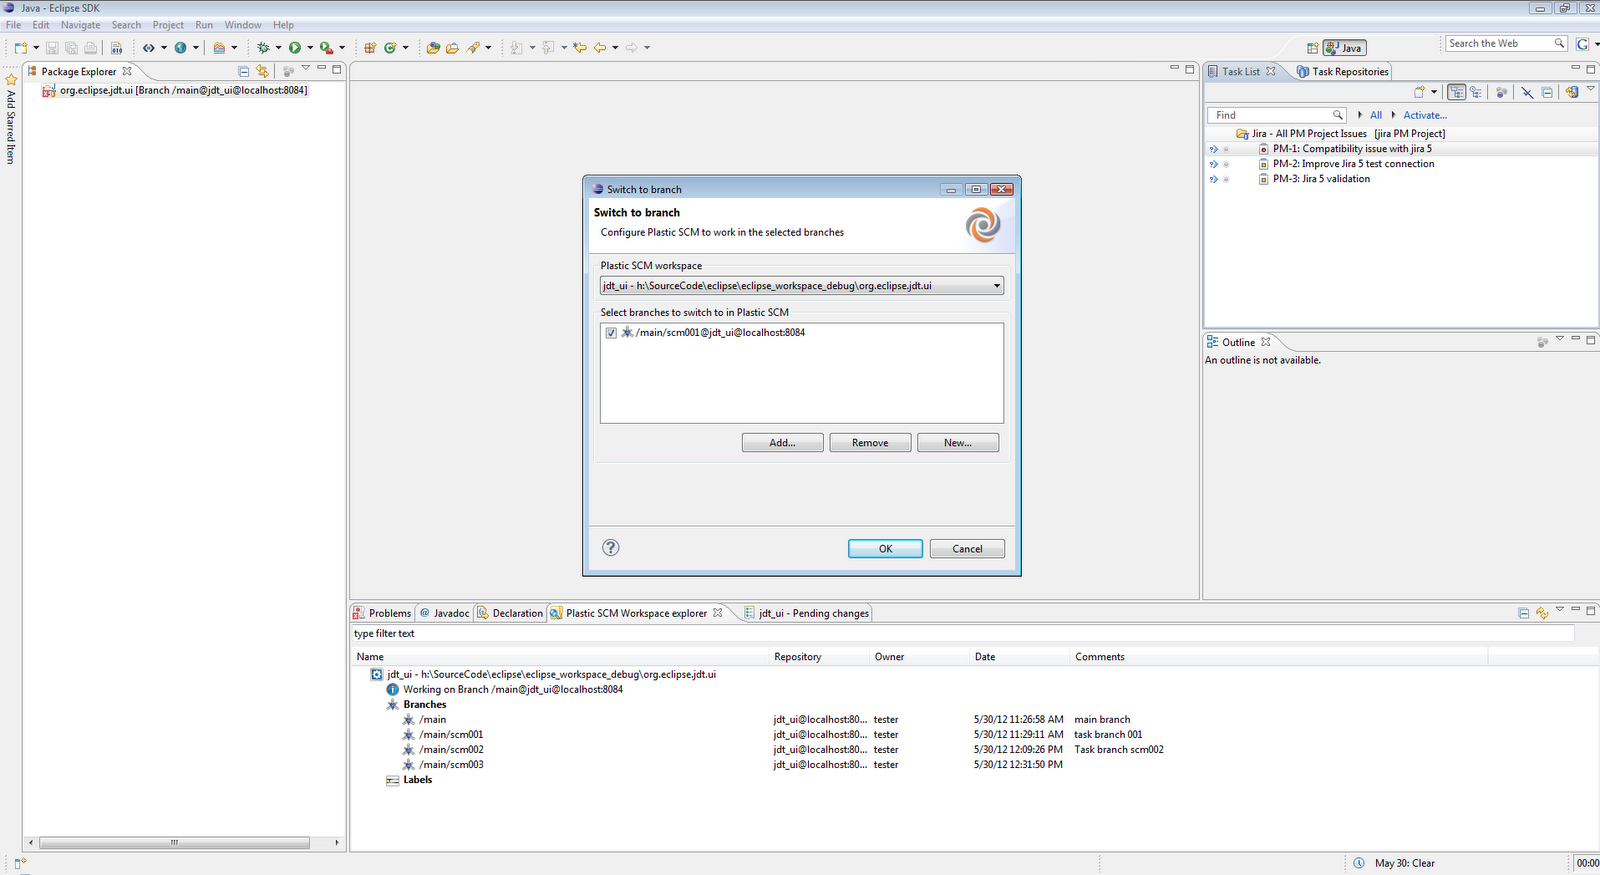This screenshot has width=1600, height=875.
Task: Click the New... button in dialog
Action: click(958, 442)
